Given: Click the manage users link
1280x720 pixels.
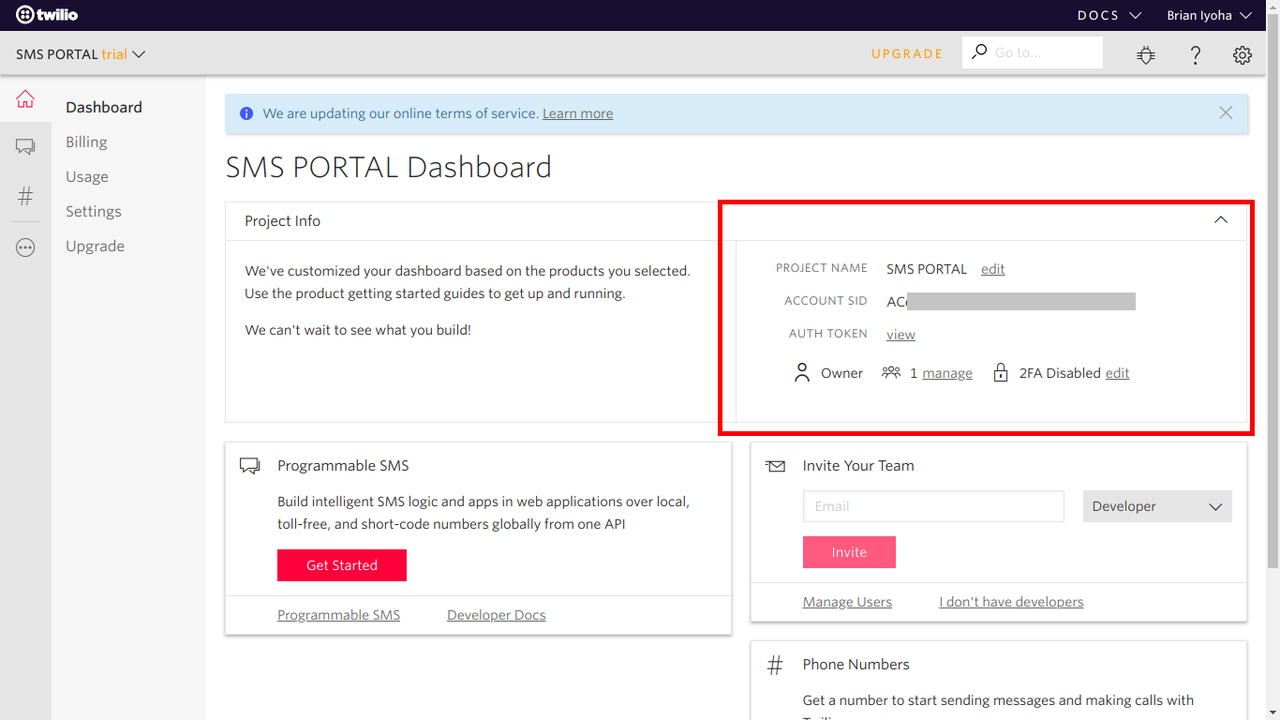Looking at the screenshot, I should coord(947,373).
